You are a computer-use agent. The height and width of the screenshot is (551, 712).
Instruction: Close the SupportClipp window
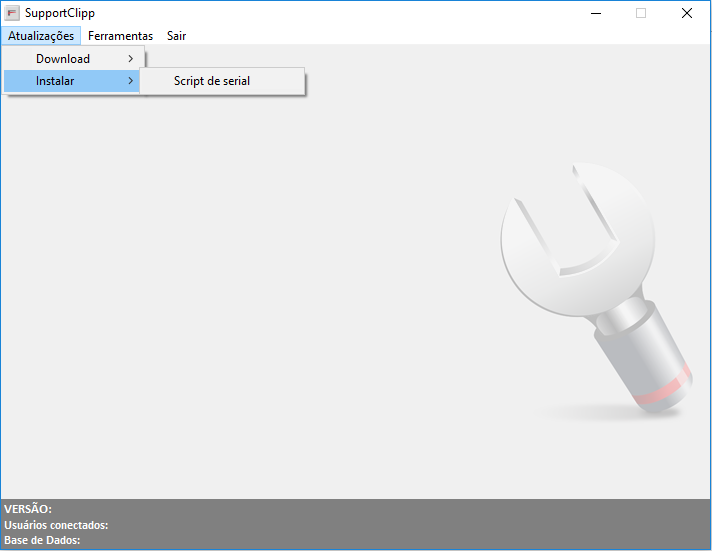tap(687, 13)
